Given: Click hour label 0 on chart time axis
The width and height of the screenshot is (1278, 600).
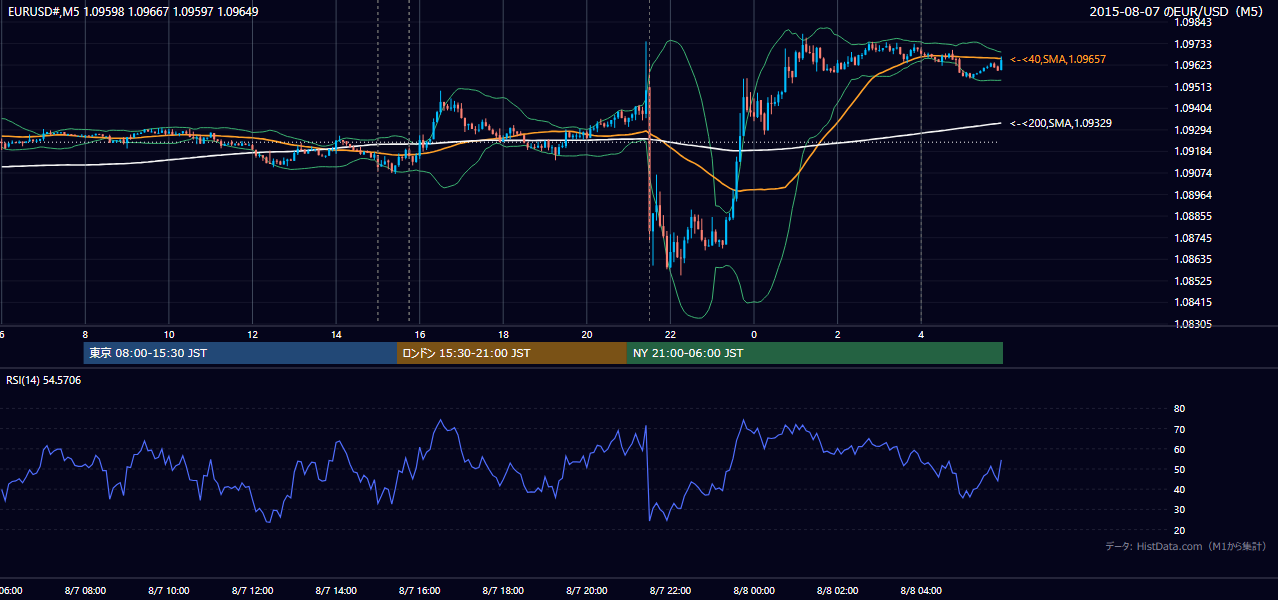Looking at the screenshot, I should (x=754, y=334).
